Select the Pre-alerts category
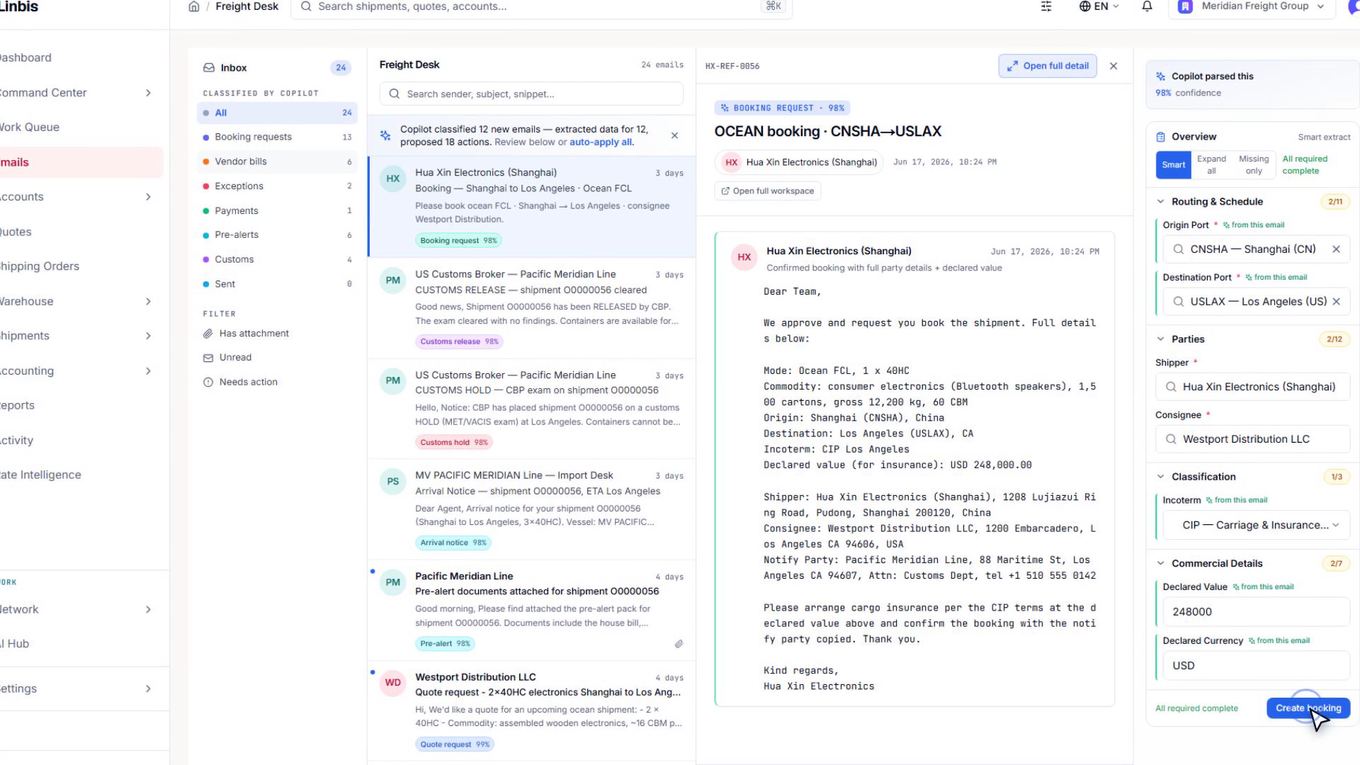The image size is (1360, 765). click(277, 235)
